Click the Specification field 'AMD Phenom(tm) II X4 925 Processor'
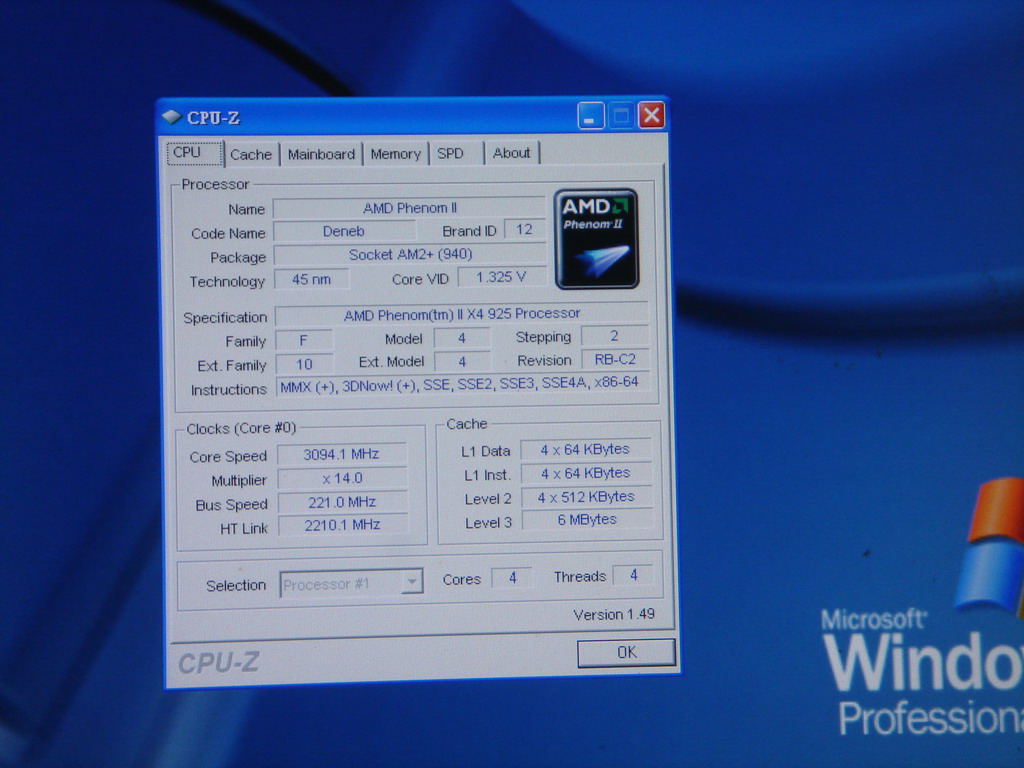The width and height of the screenshot is (1024, 768). click(x=462, y=314)
